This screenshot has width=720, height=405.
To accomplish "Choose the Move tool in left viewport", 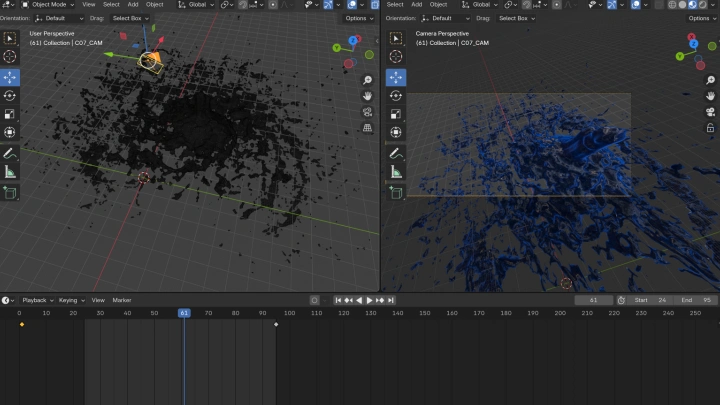I will tap(10, 77).
